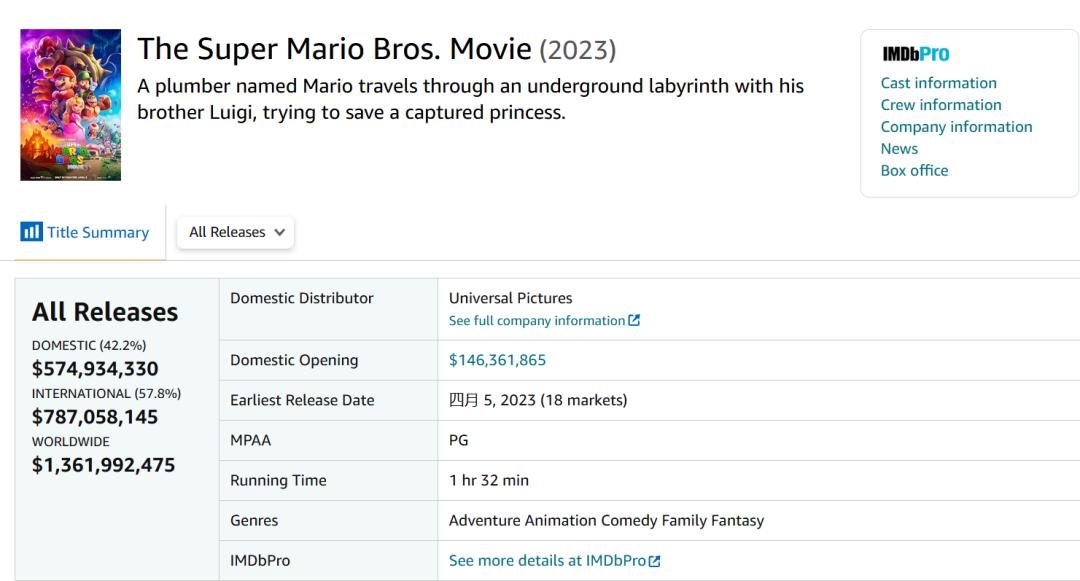Click the Super Mario Bros. movie poster
The image size is (1080, 581).
[70, 105]
